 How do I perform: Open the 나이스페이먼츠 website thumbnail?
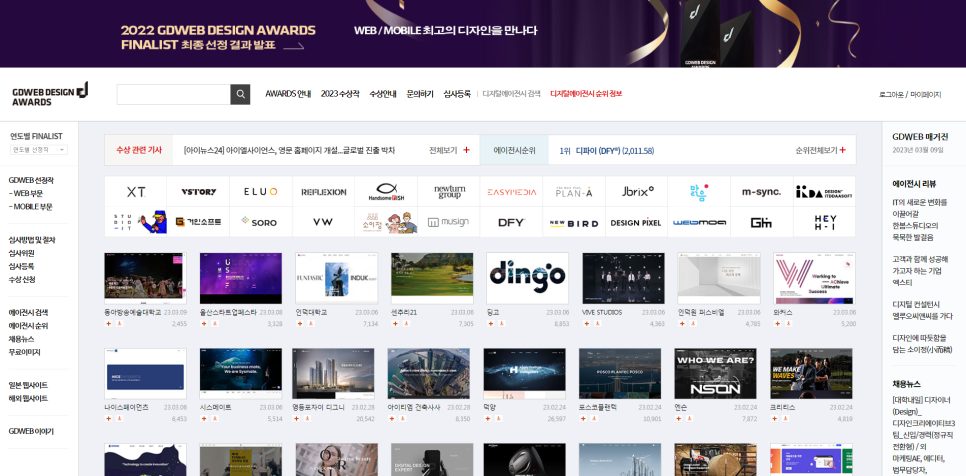pyautogui.click(x=145, y=374)
